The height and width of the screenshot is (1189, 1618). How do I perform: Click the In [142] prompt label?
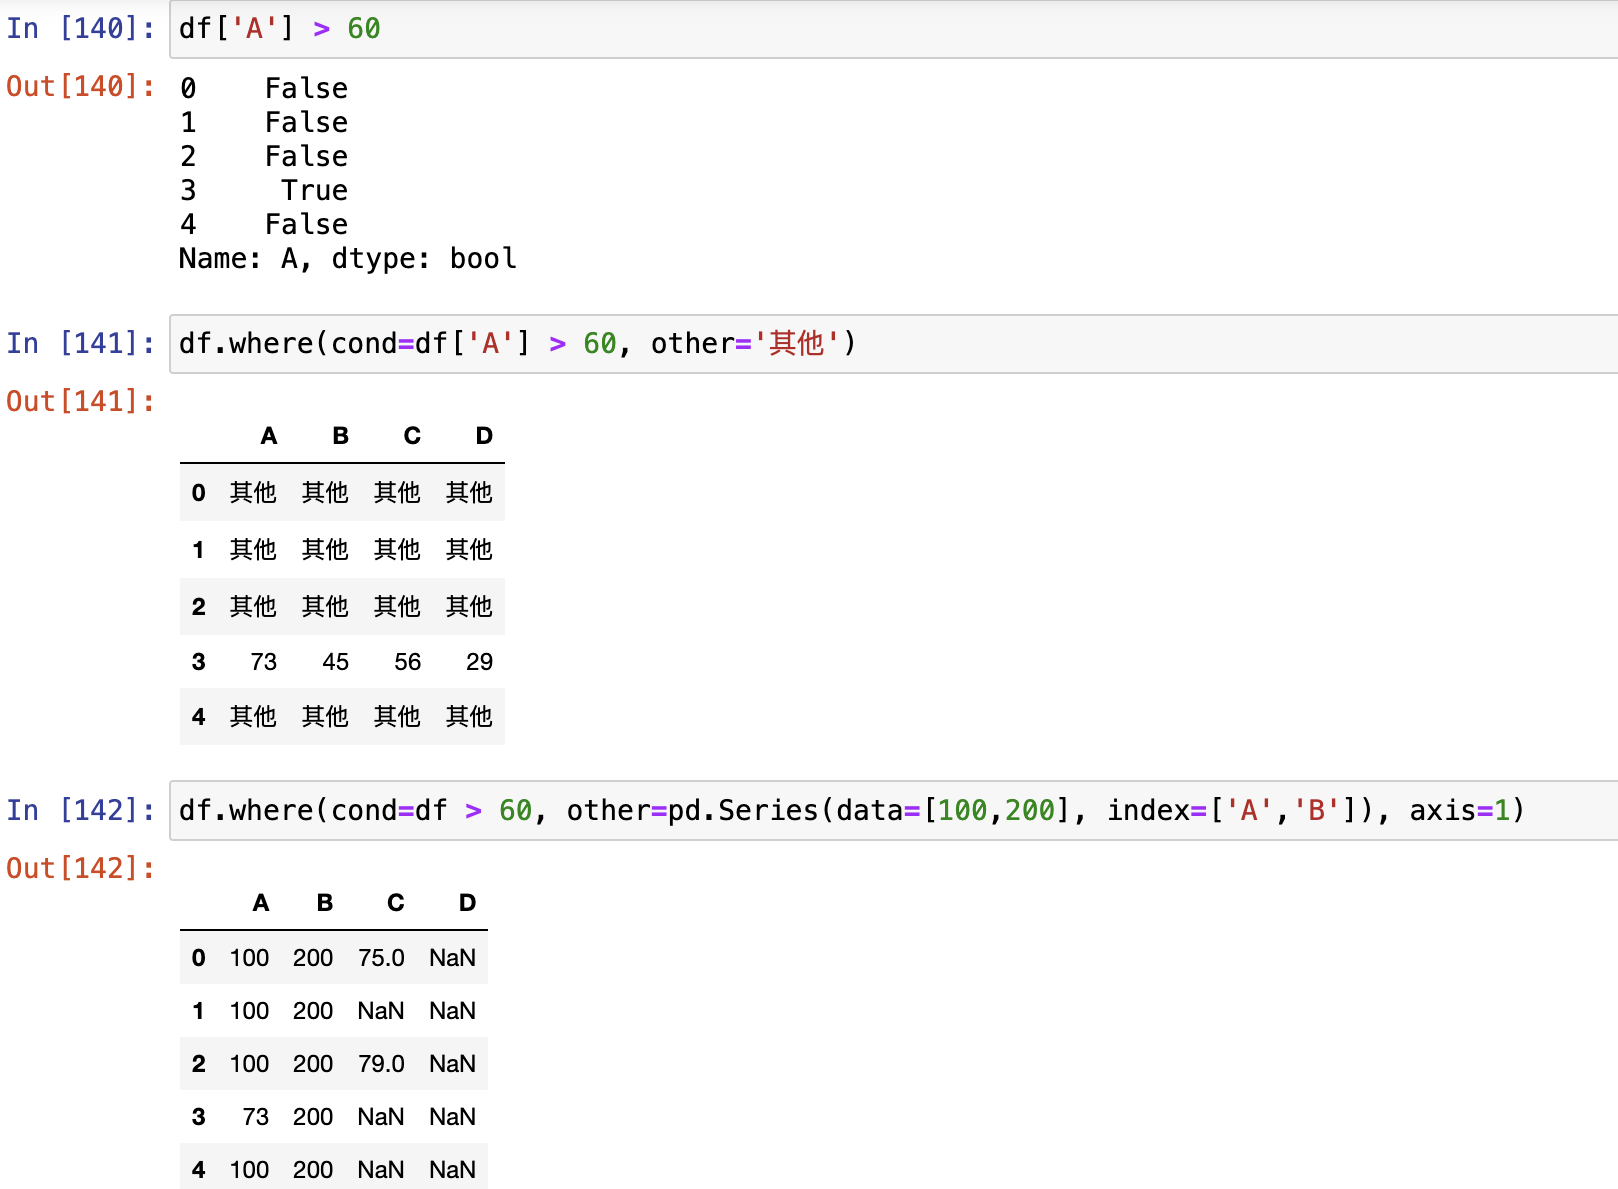[81, 811]
